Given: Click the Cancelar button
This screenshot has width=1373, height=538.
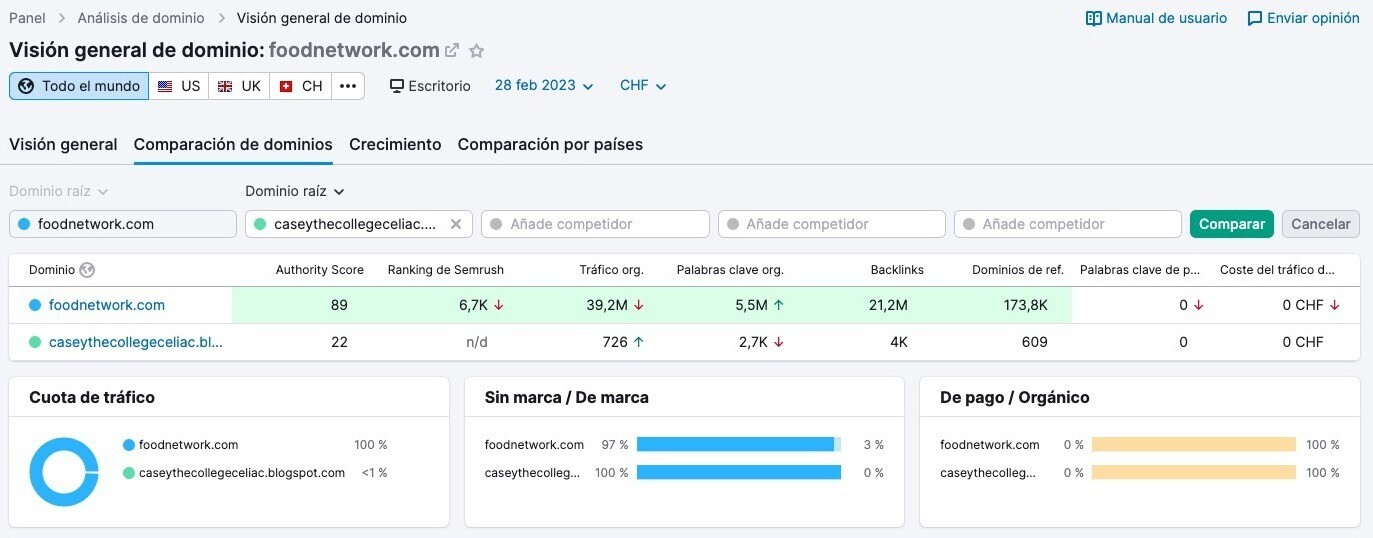Looking at the screenshot, I should tap(1320, 224).
